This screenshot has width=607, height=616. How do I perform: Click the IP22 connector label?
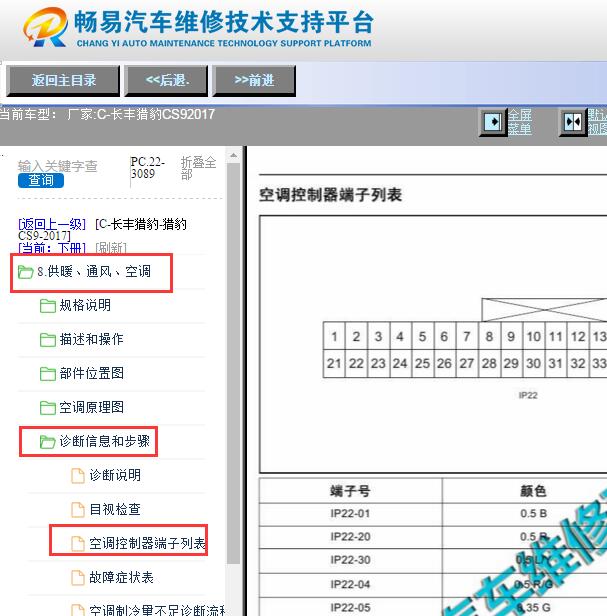point(528,395)
